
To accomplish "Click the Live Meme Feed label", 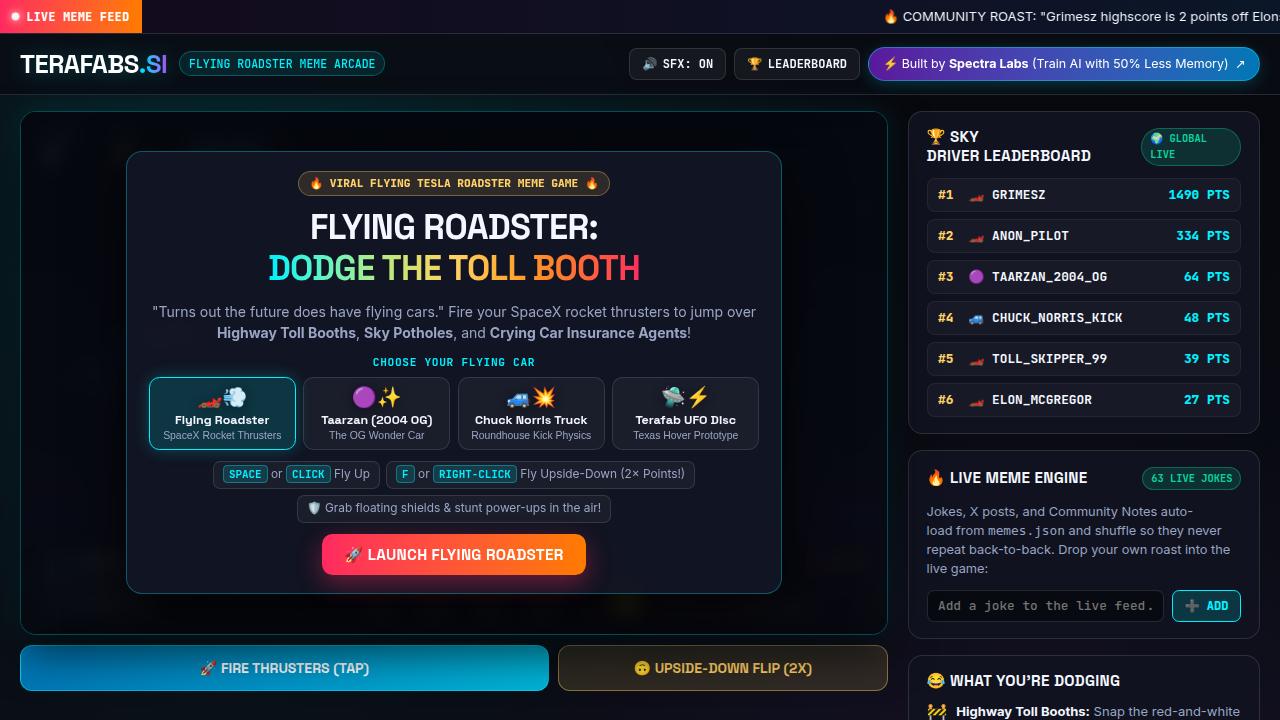I will [x=71, y=17].
